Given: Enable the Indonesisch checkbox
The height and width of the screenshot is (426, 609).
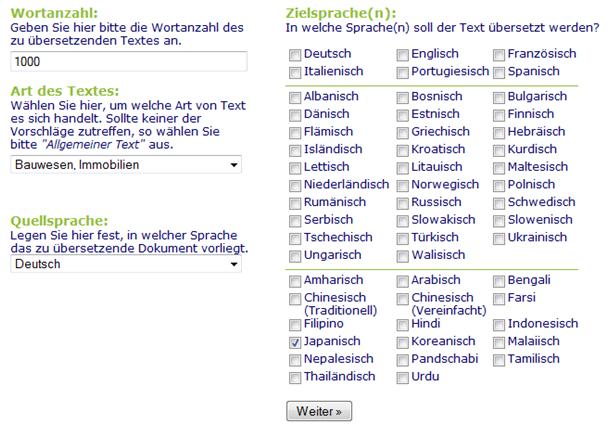Looking at the screenshot, I should tap(499, 325).
